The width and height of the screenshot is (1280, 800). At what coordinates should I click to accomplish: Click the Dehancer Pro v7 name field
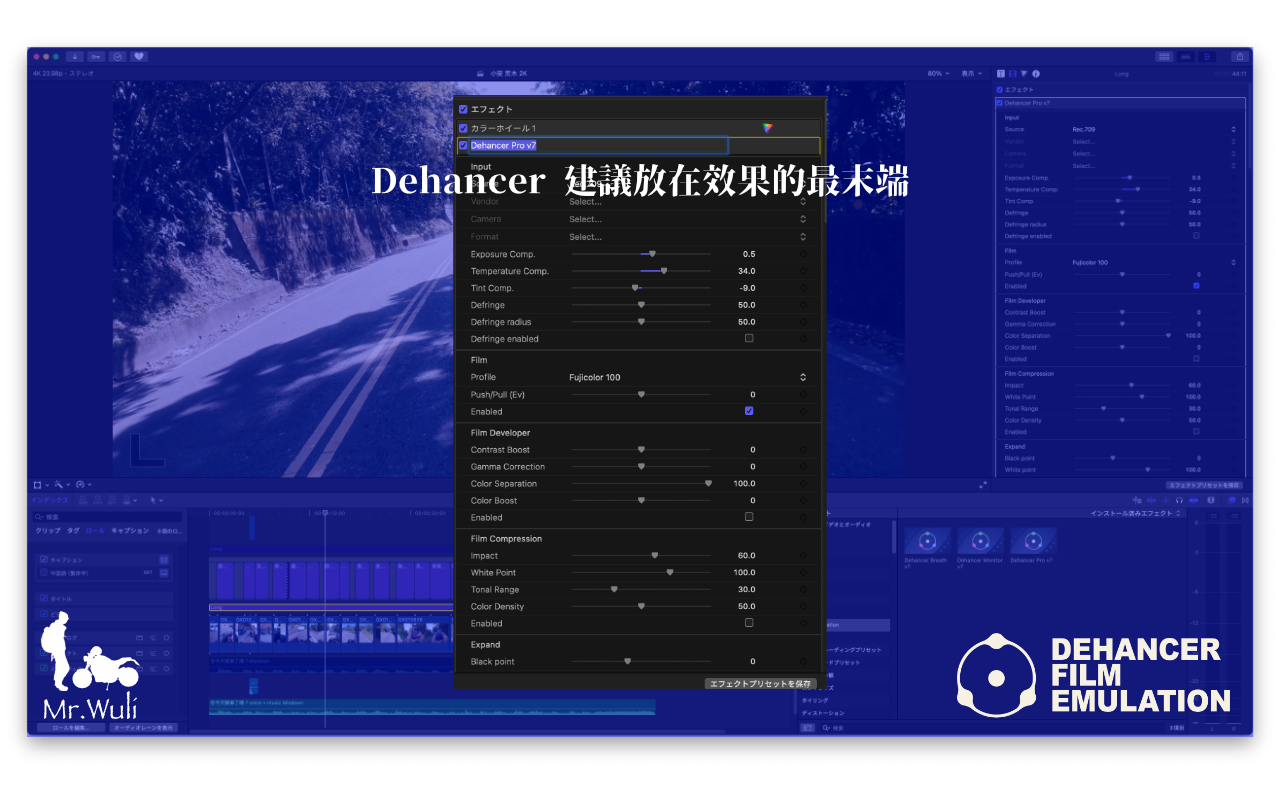(599, 145)
